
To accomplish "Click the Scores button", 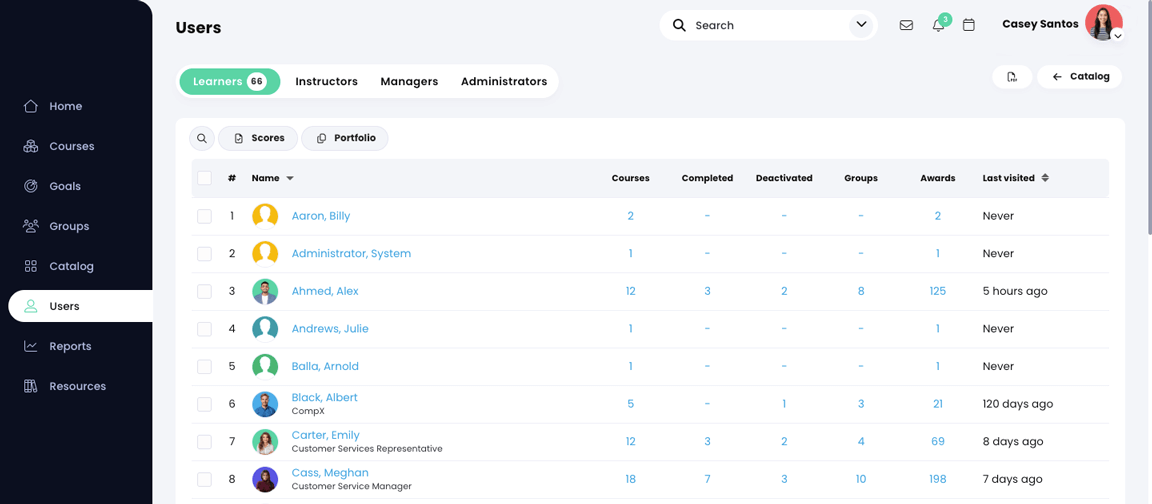I will pos(258,138).
